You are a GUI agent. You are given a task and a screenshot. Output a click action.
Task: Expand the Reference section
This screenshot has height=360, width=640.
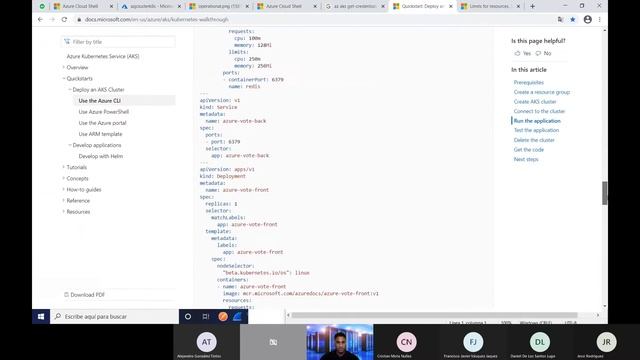tap(64, 200)
